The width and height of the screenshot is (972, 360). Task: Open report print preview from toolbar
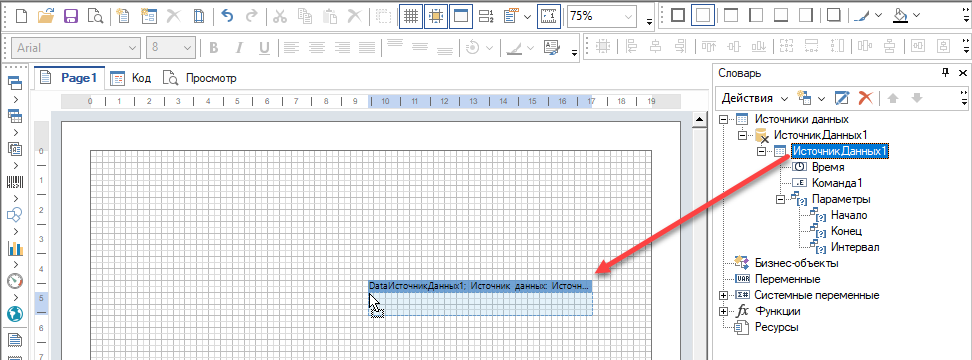(95, 16)
